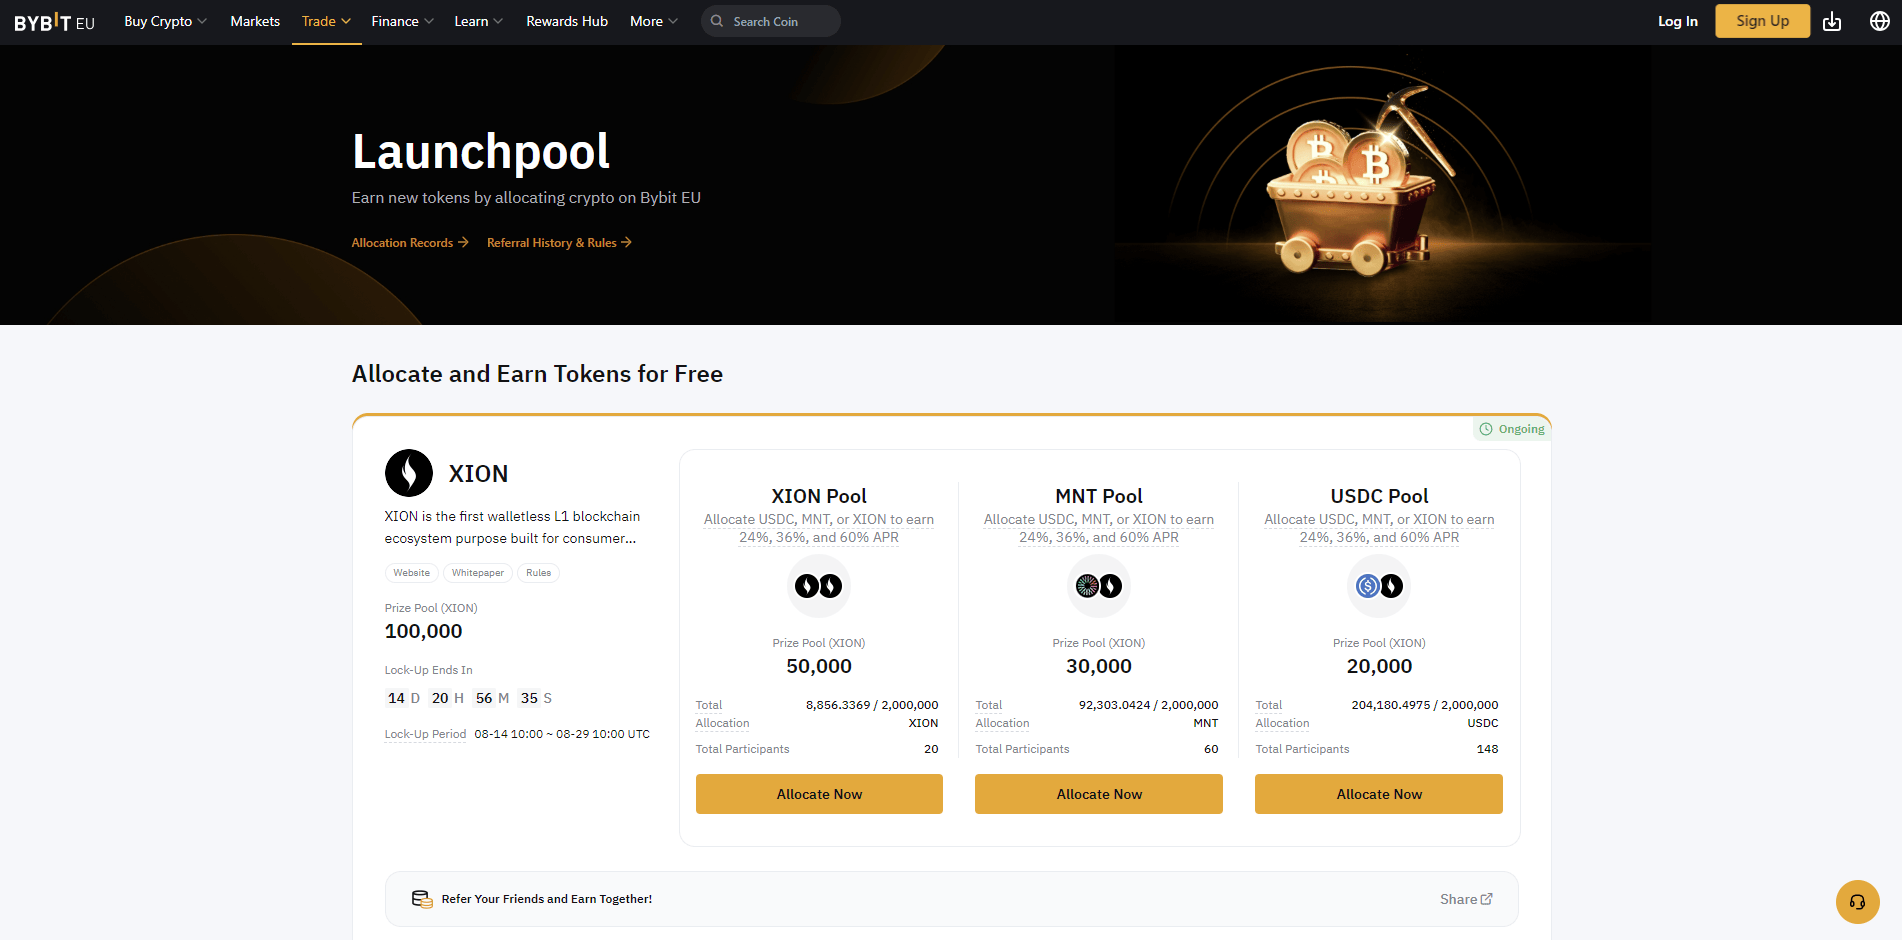Open Referral History & Rules link
Screen dimensions: 1902x940
click(x=559, y=242)
